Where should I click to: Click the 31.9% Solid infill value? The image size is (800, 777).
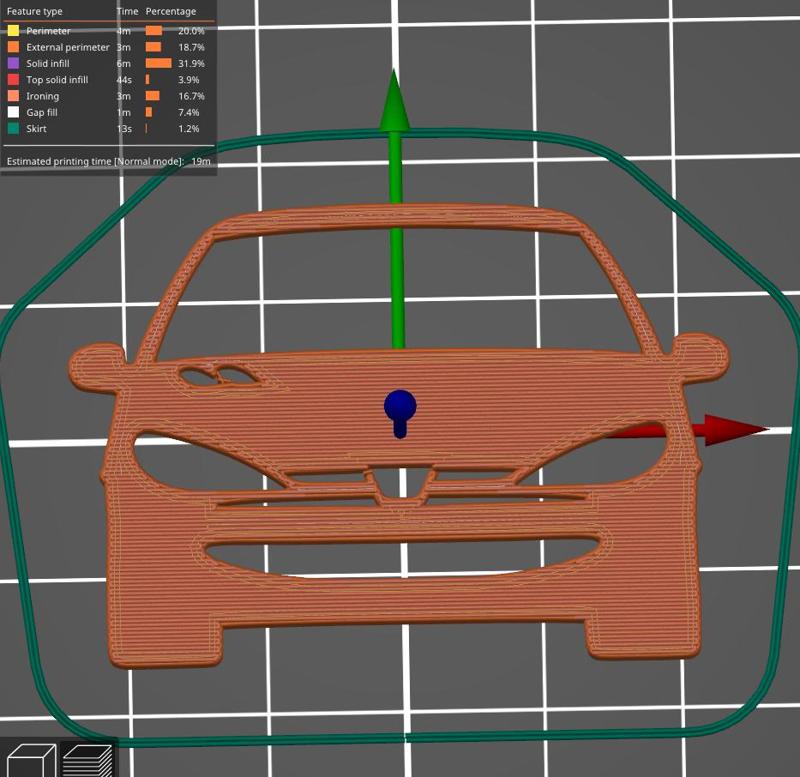(191, 63)
